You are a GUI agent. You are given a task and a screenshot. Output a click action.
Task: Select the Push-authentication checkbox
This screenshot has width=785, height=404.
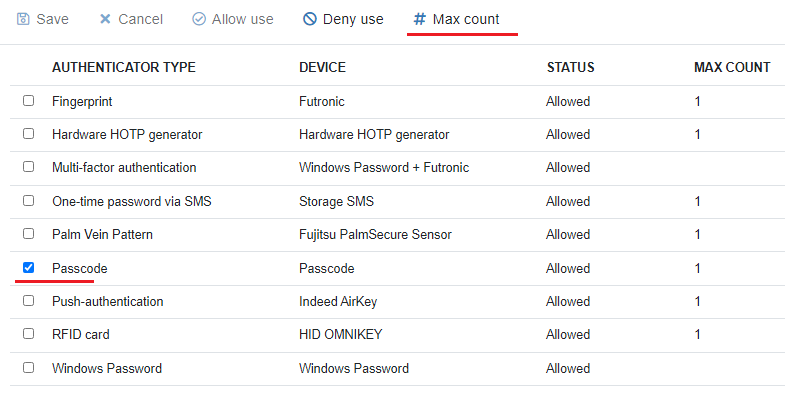[28, 301]
